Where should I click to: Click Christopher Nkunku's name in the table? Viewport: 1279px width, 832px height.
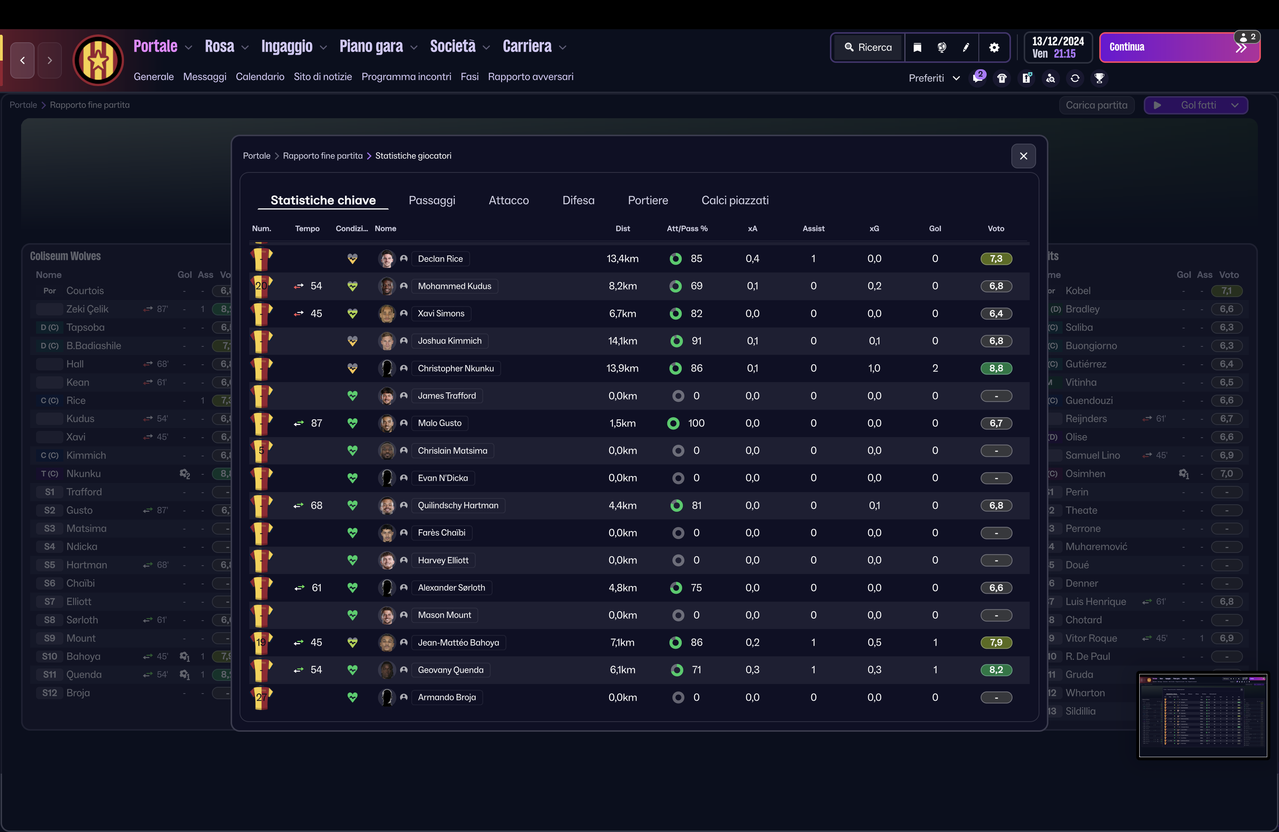pyautogui.click(x=456, y=368)
